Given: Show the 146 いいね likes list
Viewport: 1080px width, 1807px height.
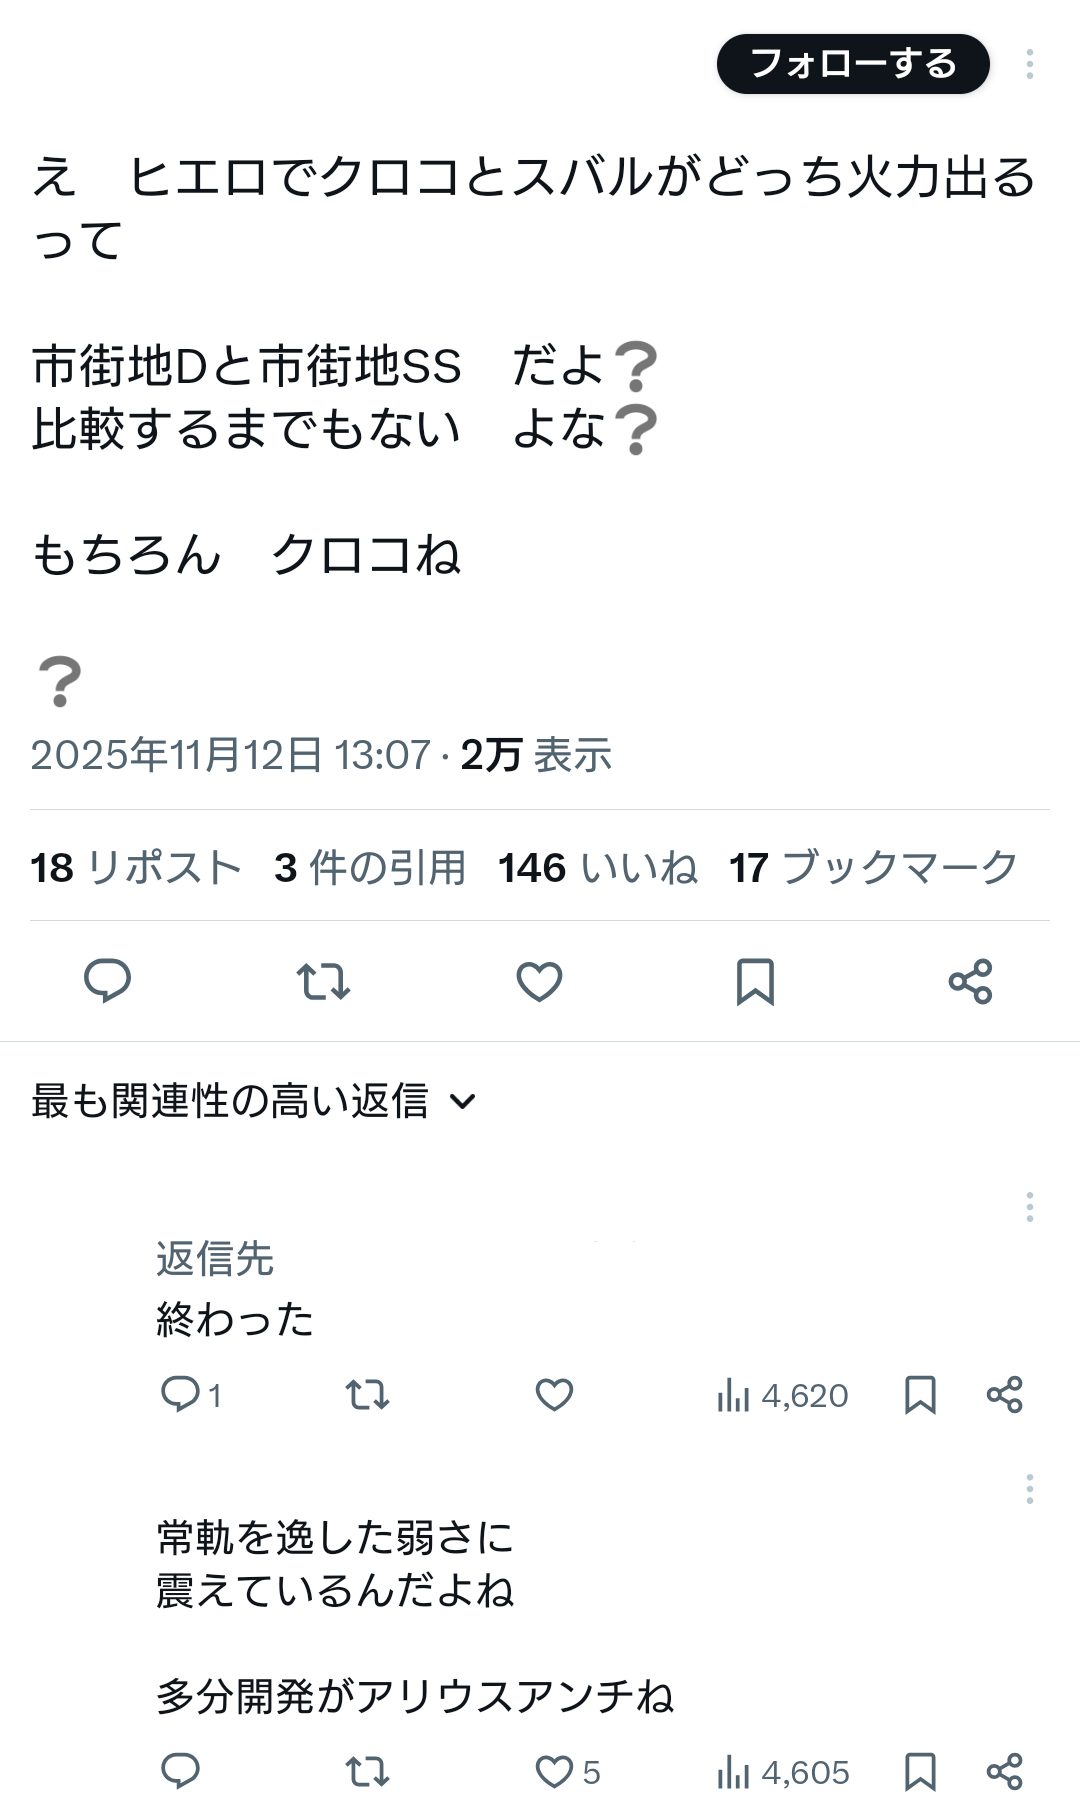Looking at the screenshot, I should [598, 868].
